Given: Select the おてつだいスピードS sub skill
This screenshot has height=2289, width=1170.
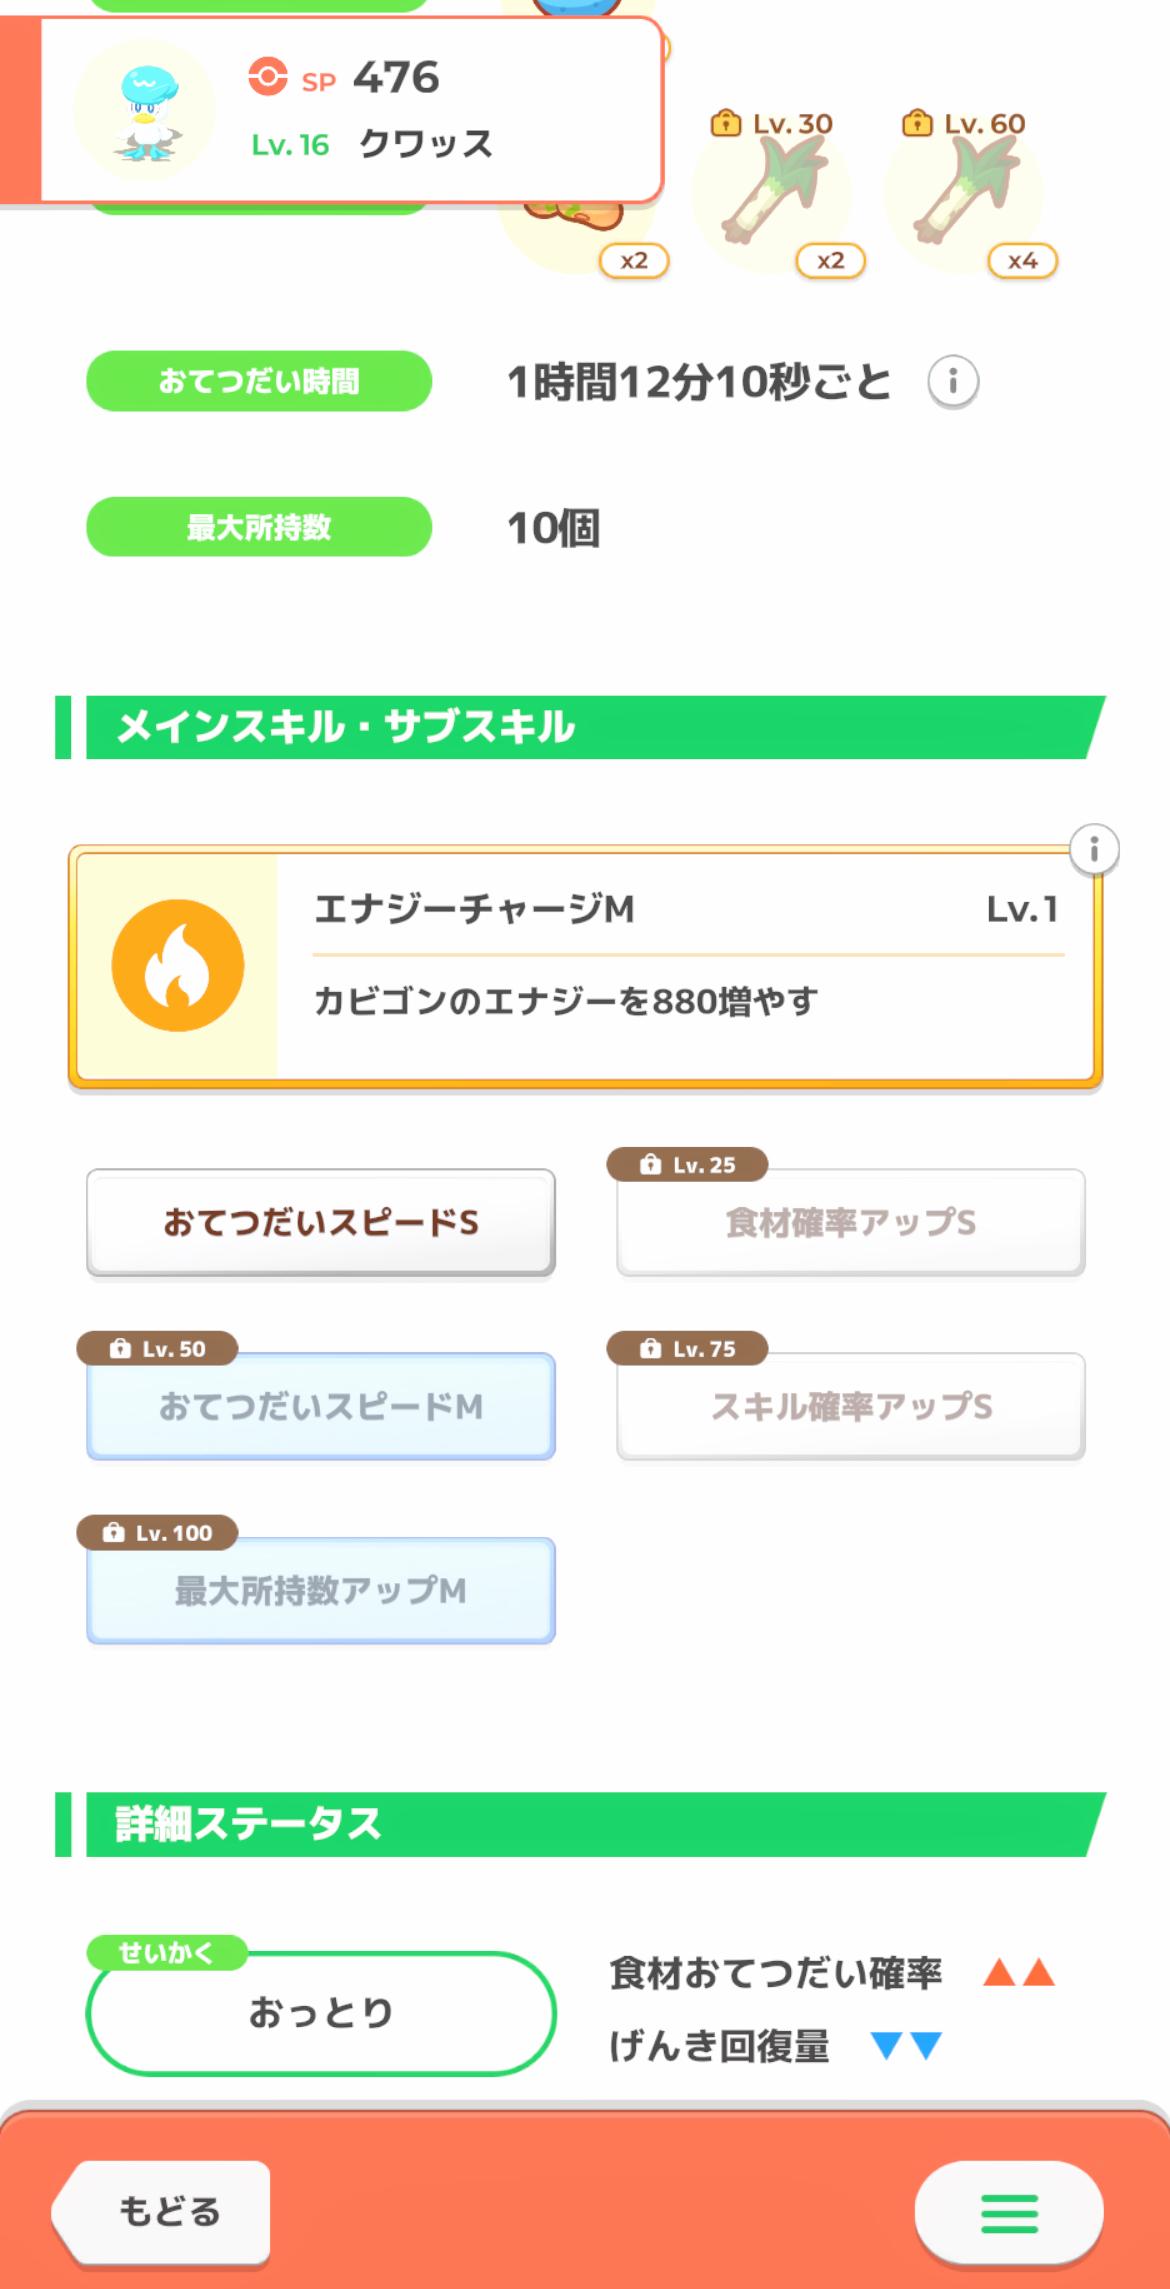Looking at the screenshot, I should pos(321,1222).
